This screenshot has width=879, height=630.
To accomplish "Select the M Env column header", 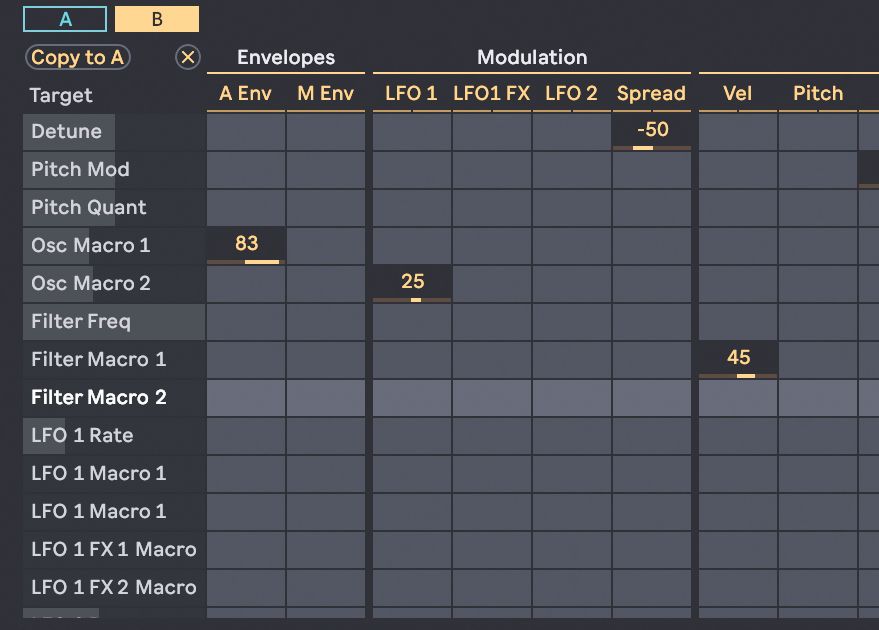I will [x=326, y=94].
